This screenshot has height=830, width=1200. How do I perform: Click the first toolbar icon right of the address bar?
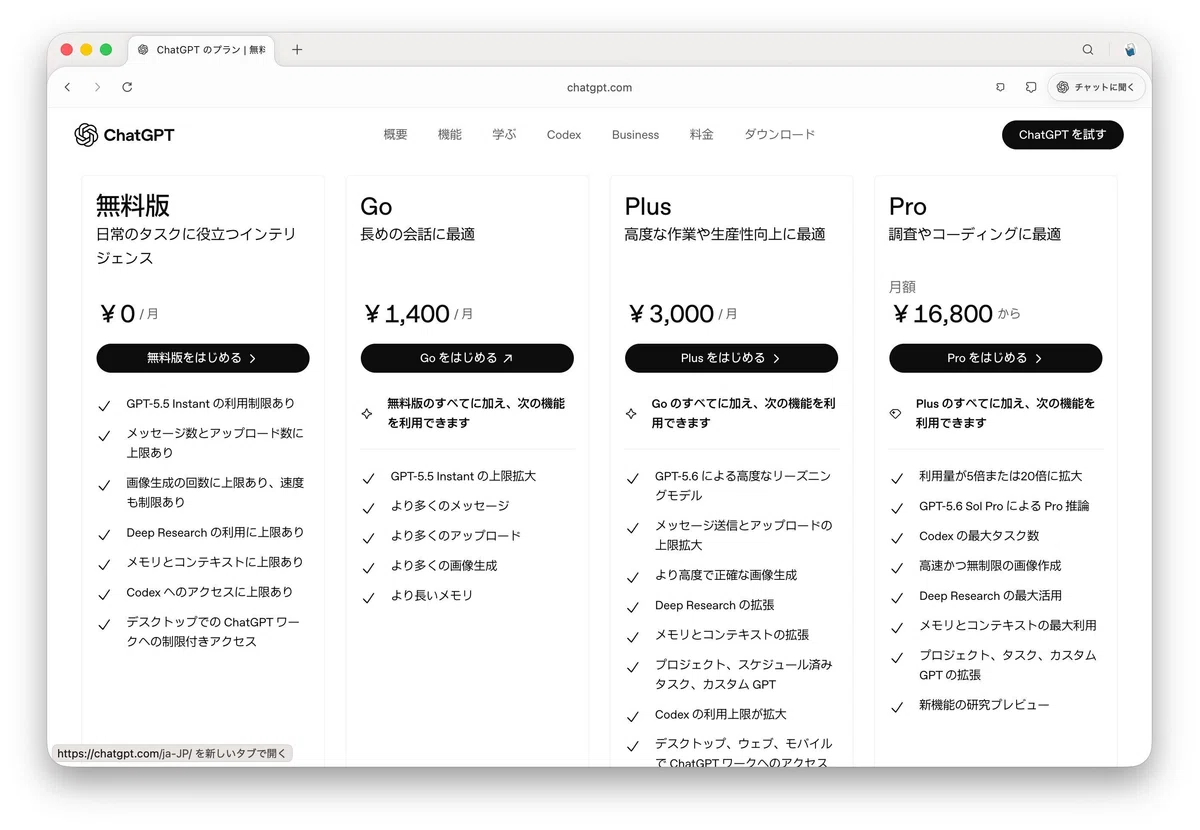(x=1000, y=87)
